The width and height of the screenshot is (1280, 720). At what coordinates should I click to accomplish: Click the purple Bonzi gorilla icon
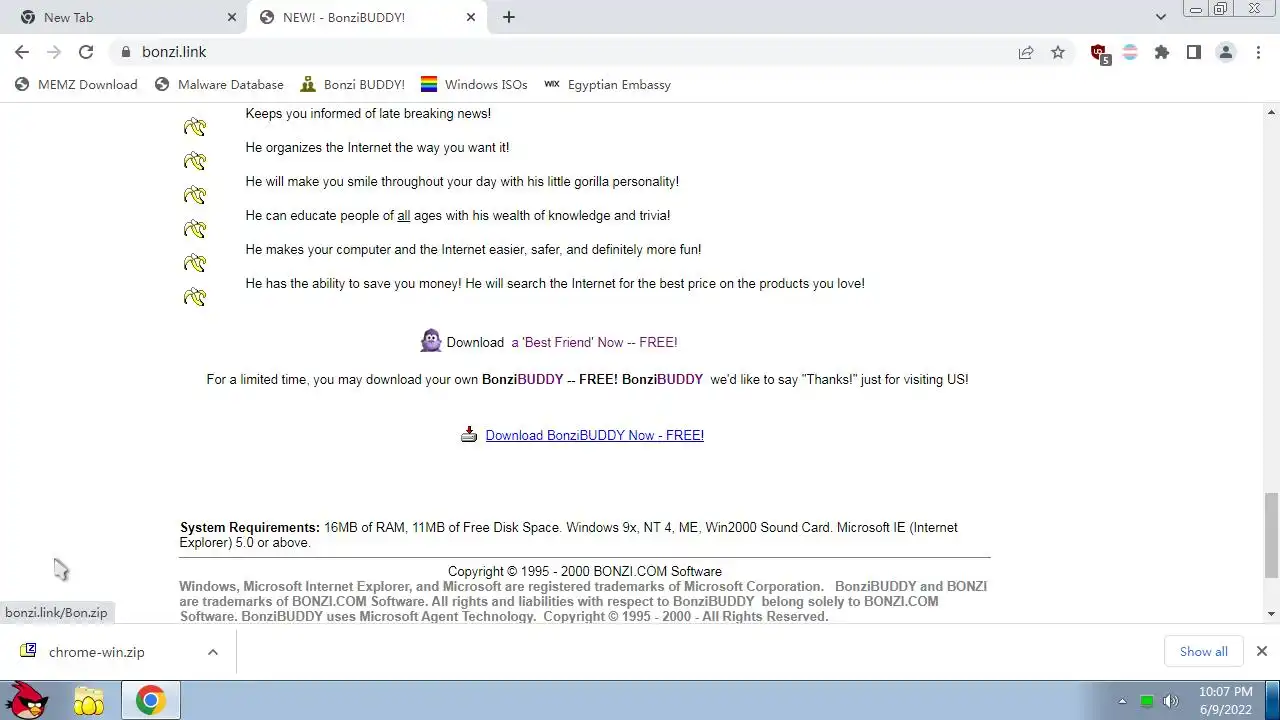coord(431,341)
